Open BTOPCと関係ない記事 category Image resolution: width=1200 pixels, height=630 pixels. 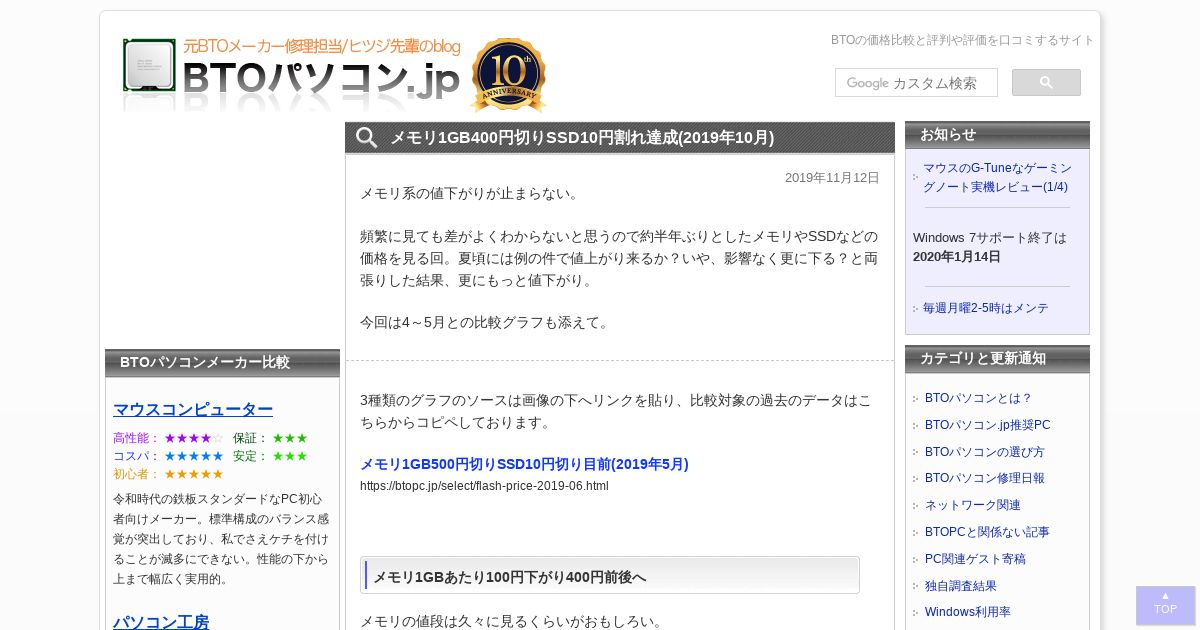point(987,532)
